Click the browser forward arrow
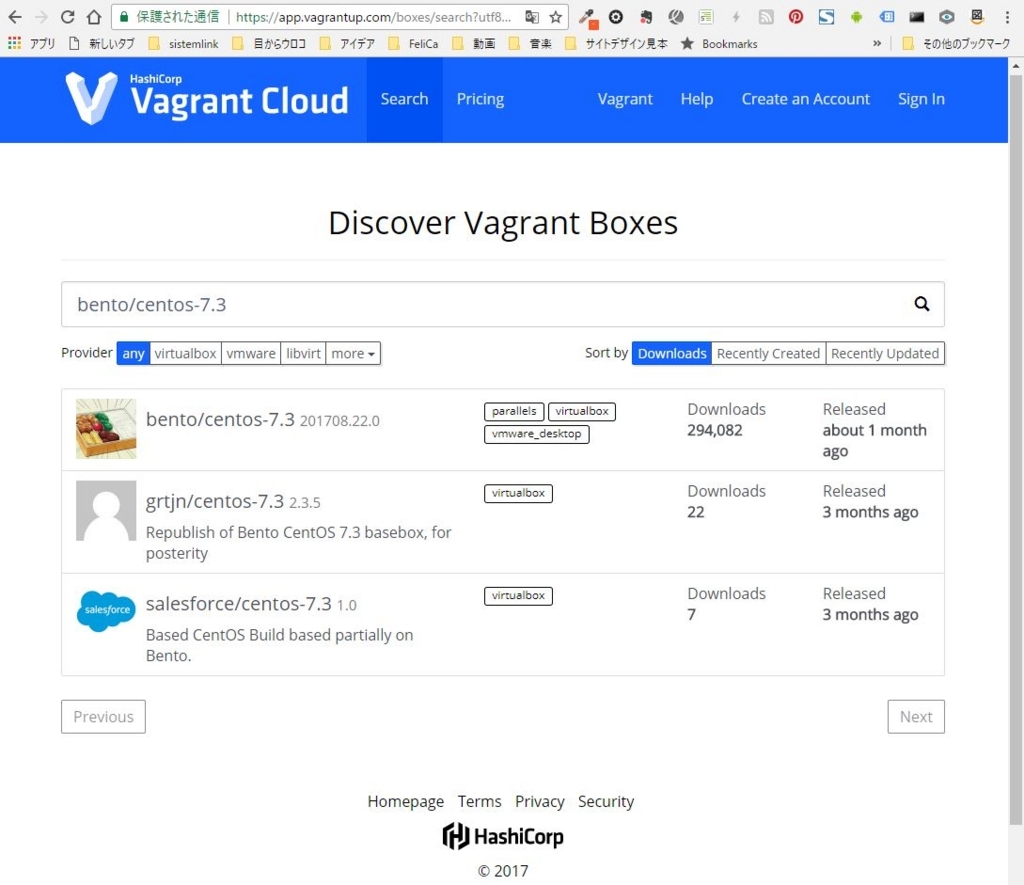The width and height of the screenshot is (1024, 885). tap(40, 17)
